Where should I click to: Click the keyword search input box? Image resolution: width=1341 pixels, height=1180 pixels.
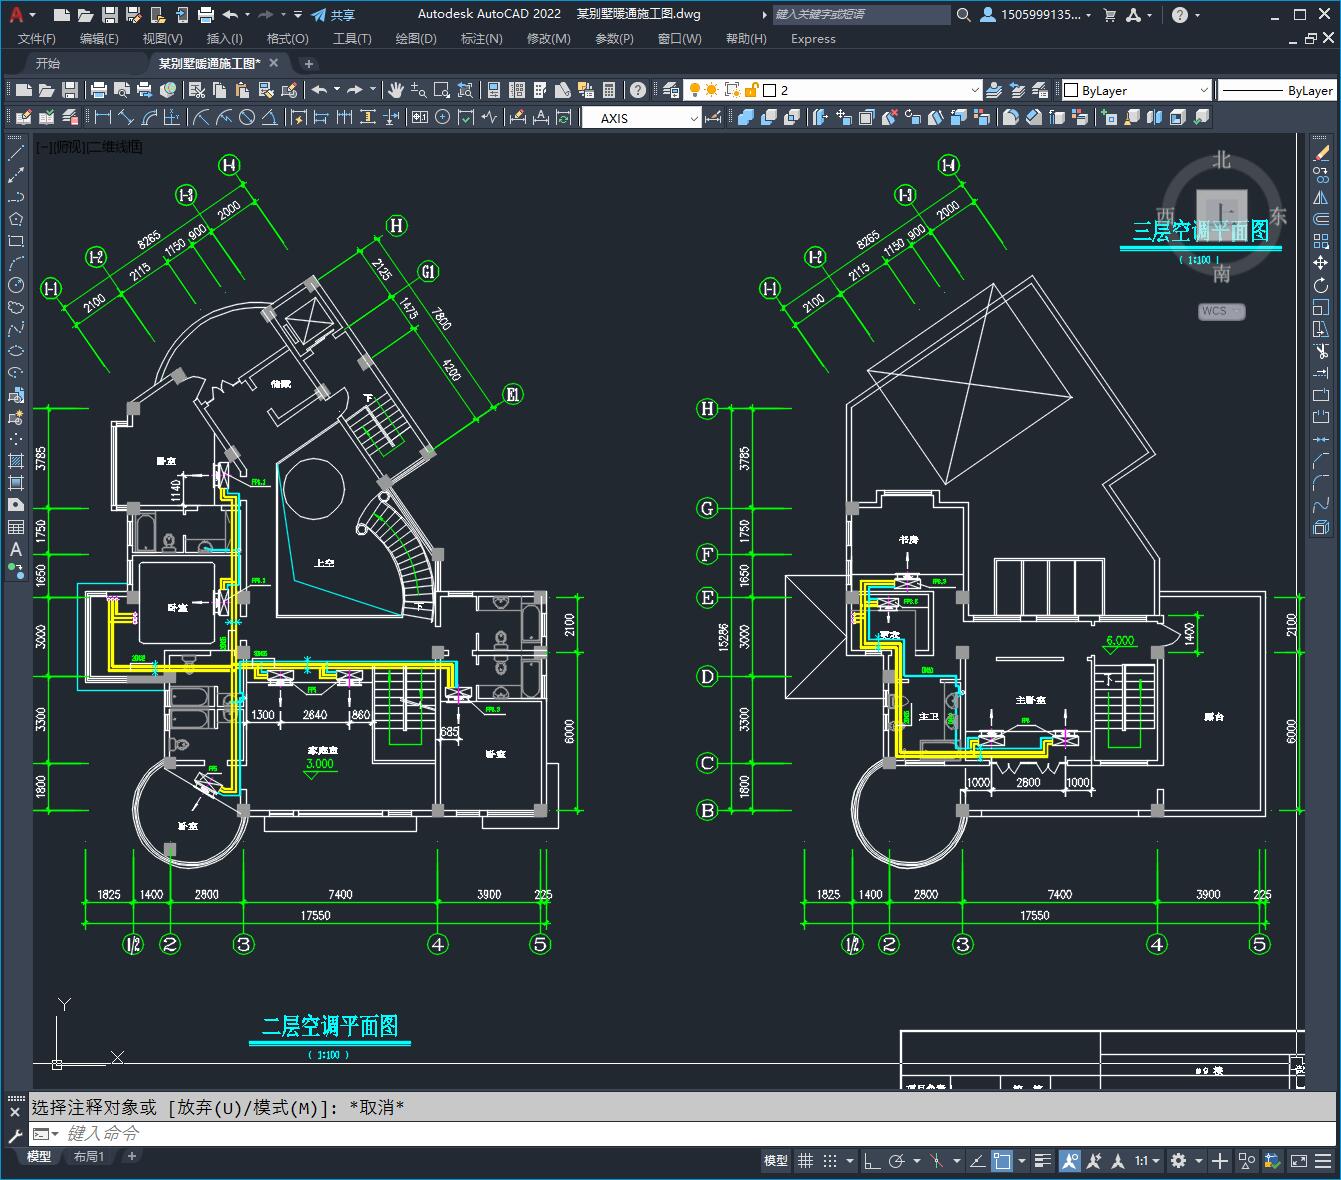pos(862,15)
